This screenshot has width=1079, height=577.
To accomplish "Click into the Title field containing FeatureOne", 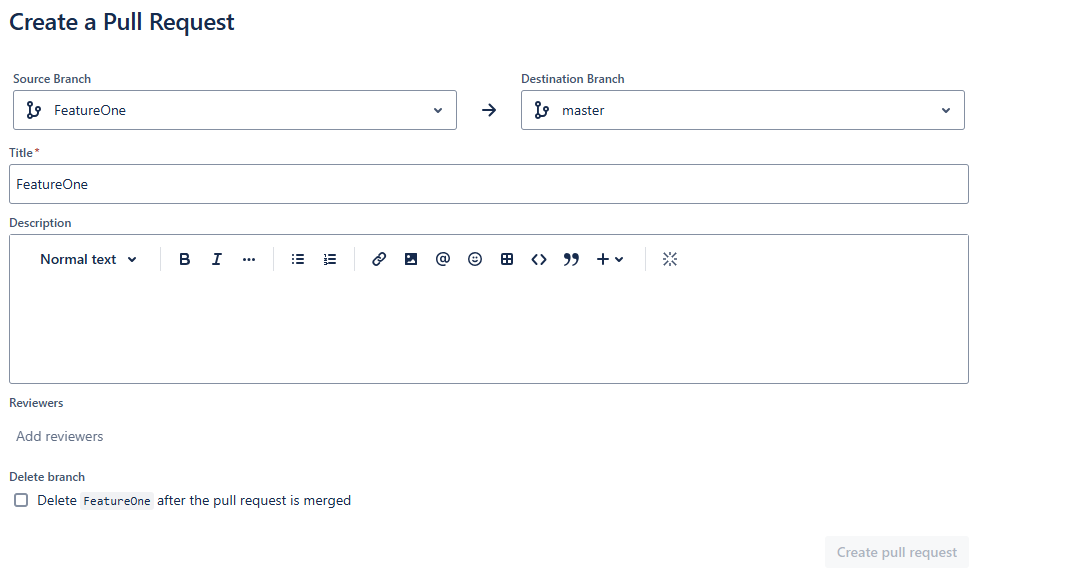I will point(489,184).
